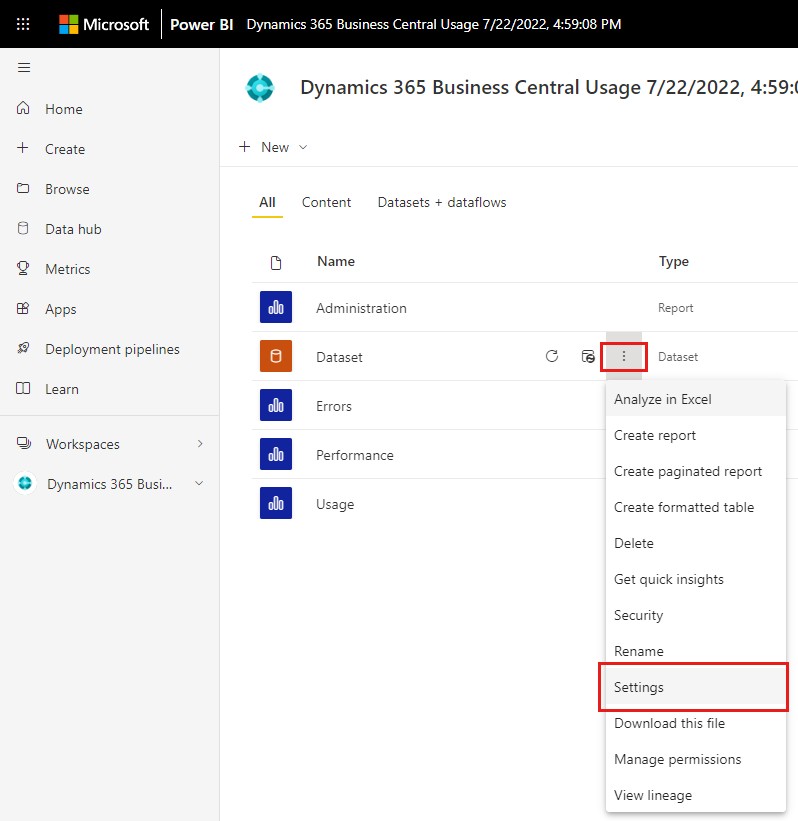The width and height of the screenshot is (798, 821).
Task: Select Create paginated report
Action: [696, 472]
